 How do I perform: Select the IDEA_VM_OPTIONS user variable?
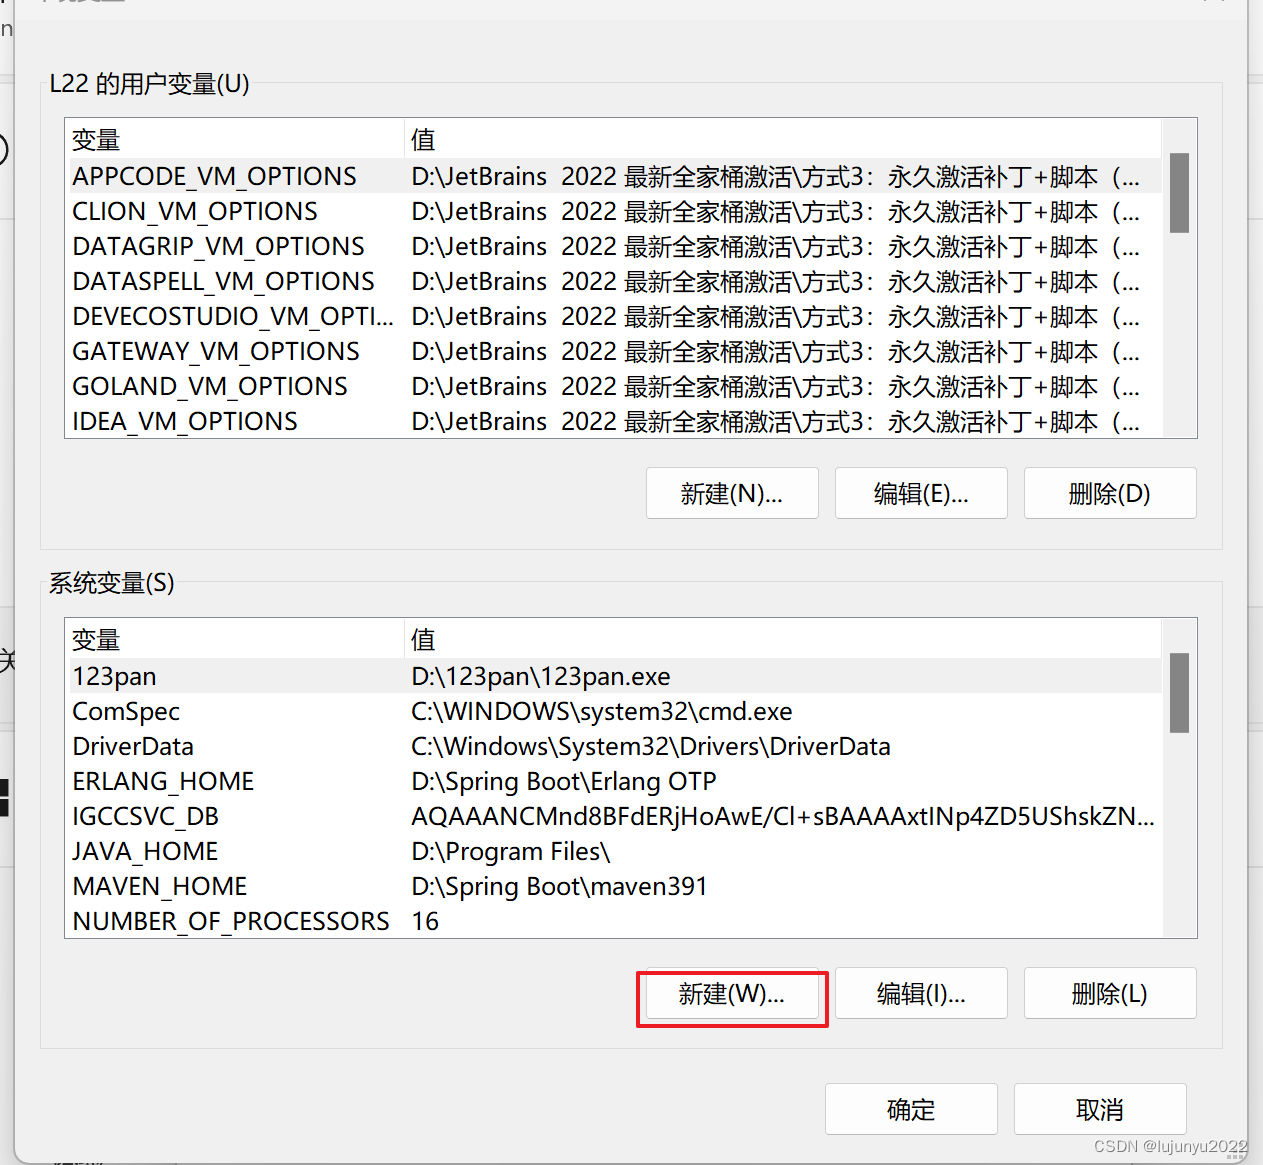pos(613,421)
